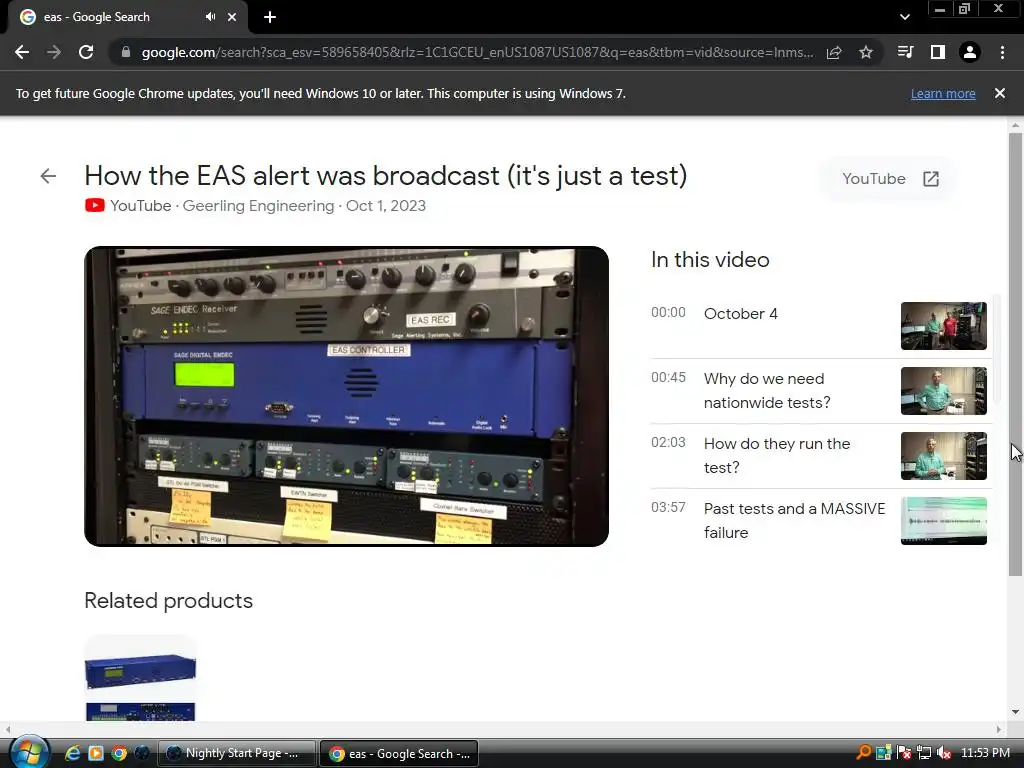
Task: Click the 02:03 chapter thumbnail
Action: click(x=944, y=456)
